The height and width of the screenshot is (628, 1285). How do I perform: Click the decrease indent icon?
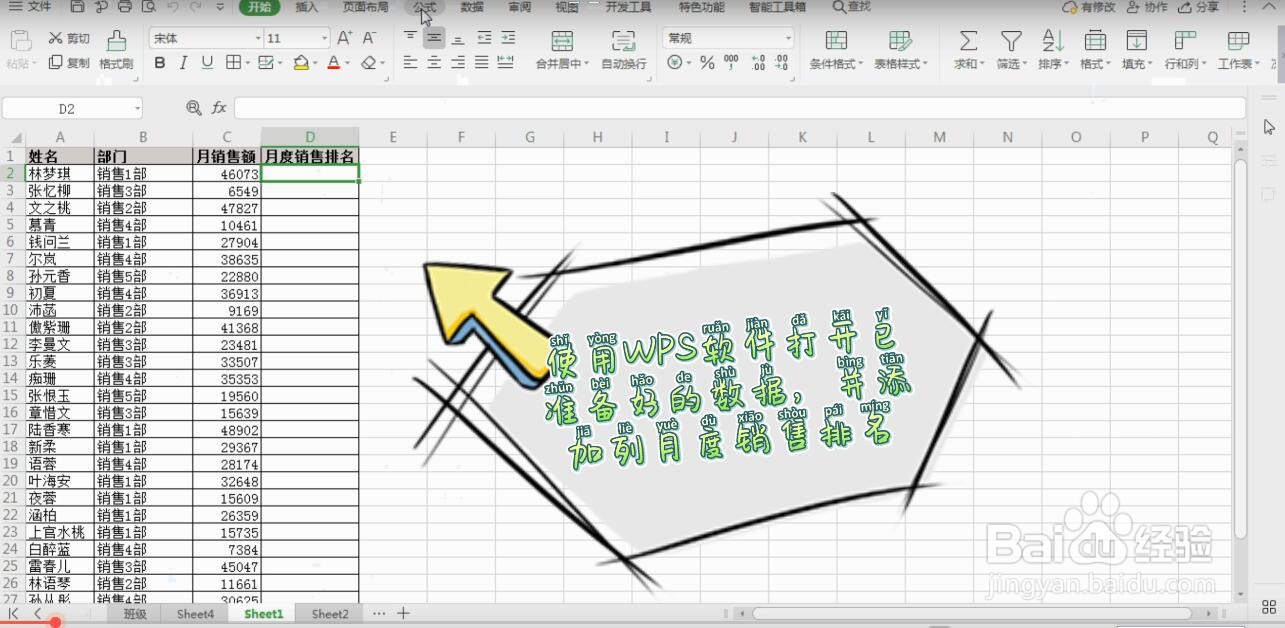coord(484,38)
